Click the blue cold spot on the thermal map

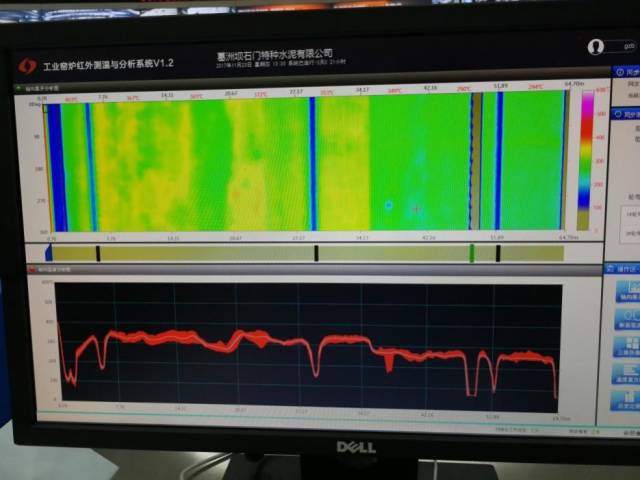click(389, 205)
